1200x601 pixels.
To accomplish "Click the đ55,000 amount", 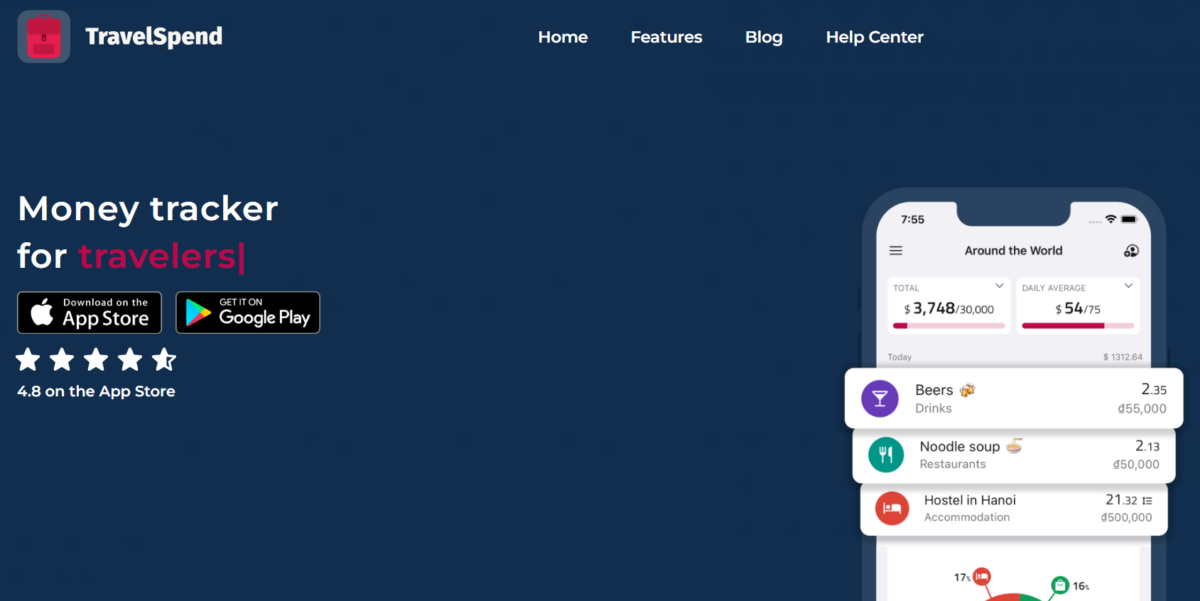I will tap(1141, 409).
